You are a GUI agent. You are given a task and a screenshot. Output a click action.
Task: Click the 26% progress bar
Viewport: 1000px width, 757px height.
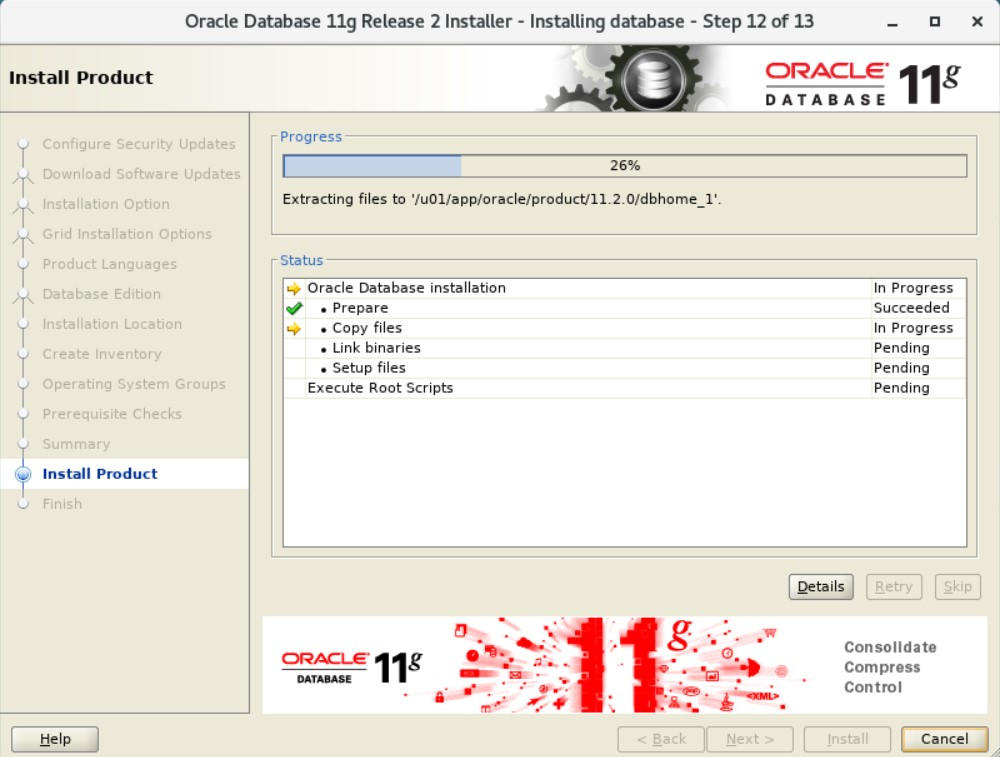coord(625,164)
